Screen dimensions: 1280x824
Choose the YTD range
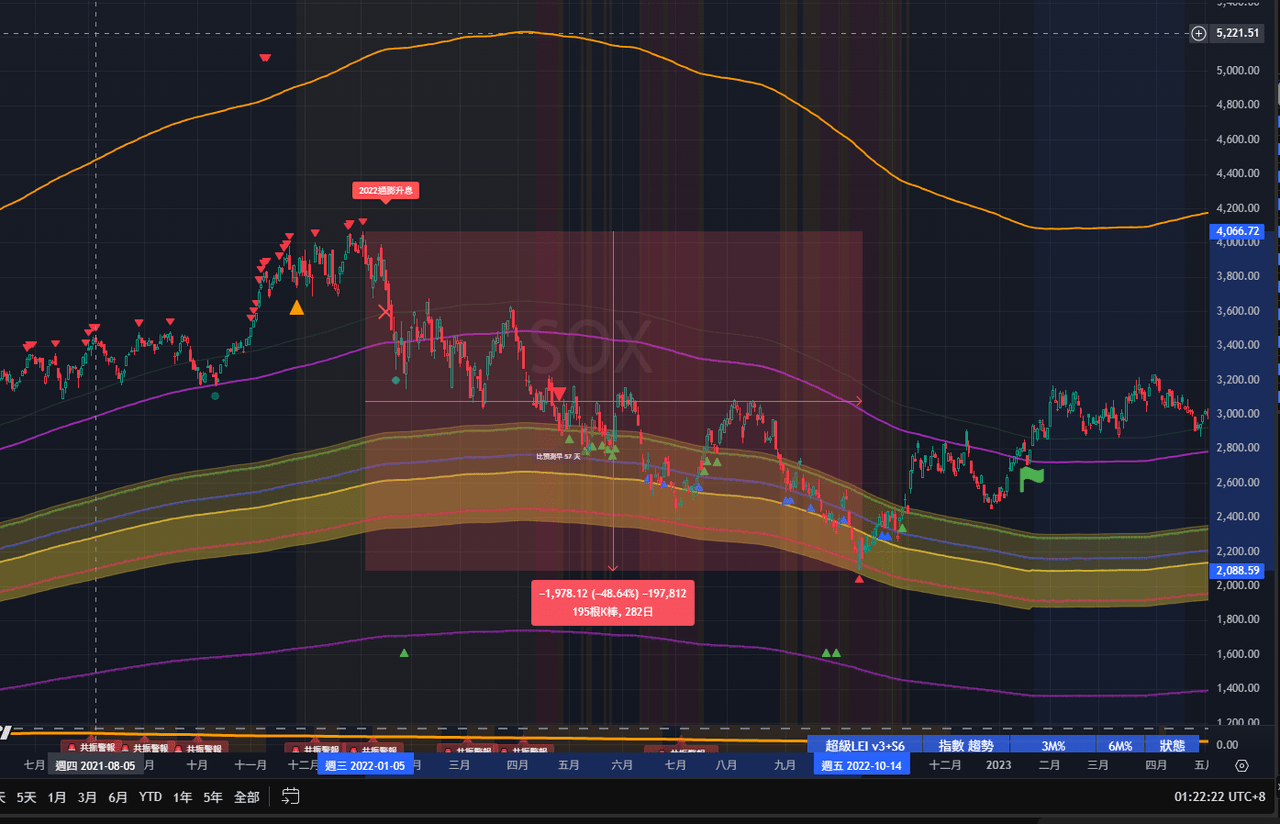(150, 797)
